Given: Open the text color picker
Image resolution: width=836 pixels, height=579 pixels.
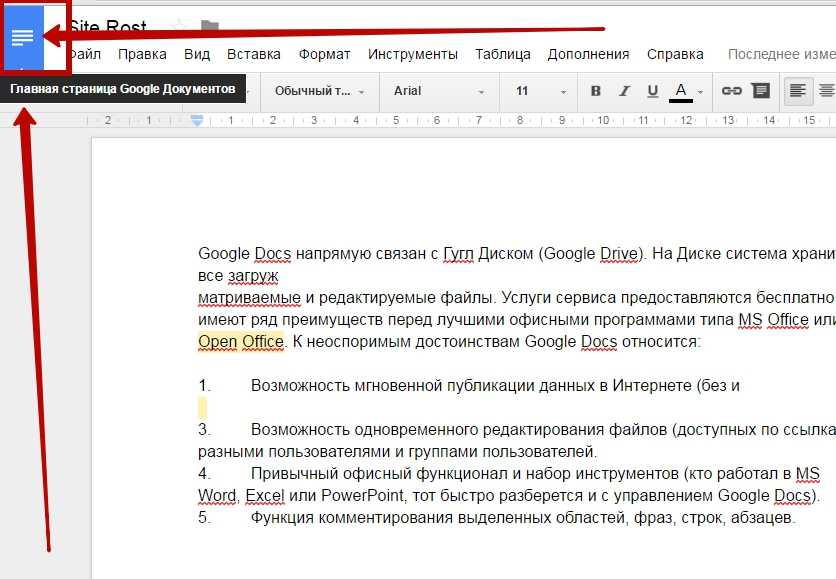Looking at the screenshot, I should click(682, 91).
